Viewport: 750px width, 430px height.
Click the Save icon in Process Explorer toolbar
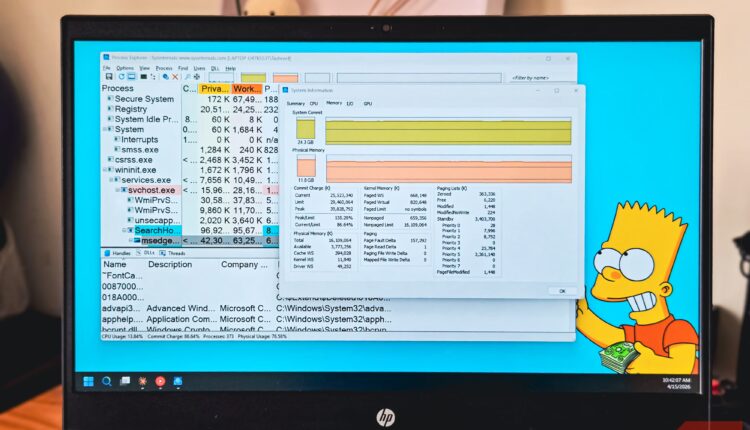(x=109, y=77)
